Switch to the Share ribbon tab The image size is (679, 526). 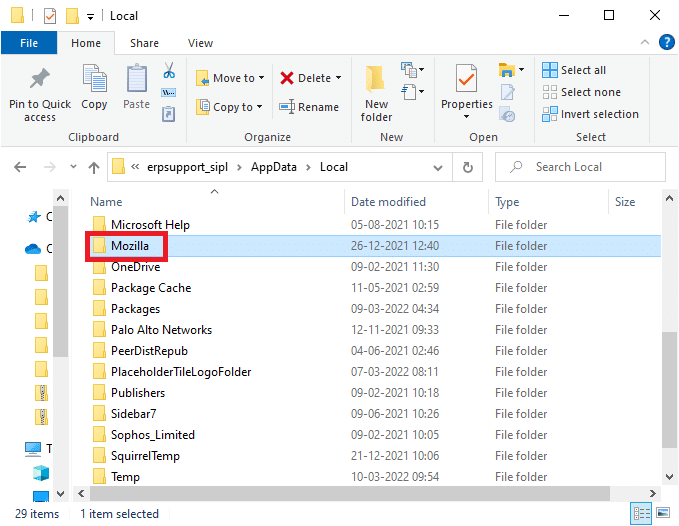click(144, 43)
